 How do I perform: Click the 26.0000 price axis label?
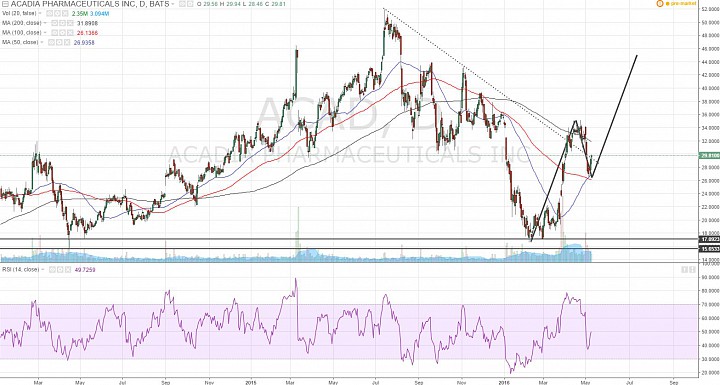[x=710, y=181]
